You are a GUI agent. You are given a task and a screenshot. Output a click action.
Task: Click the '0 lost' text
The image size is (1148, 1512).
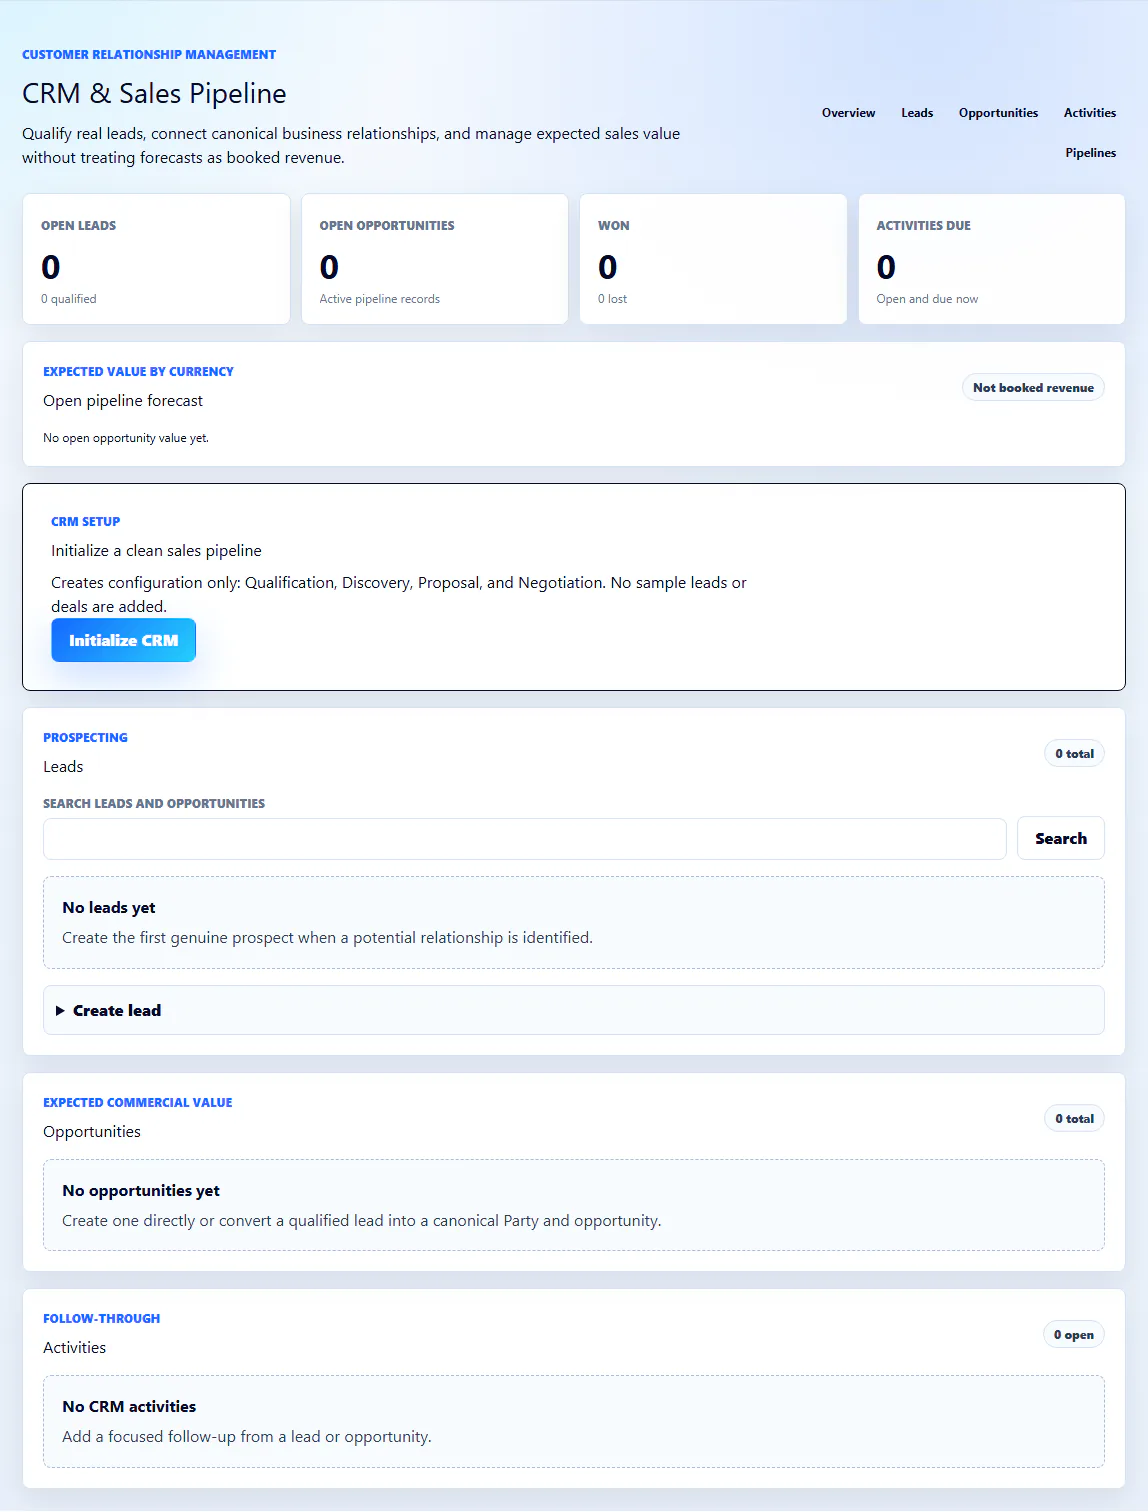[x=612, y=299]
